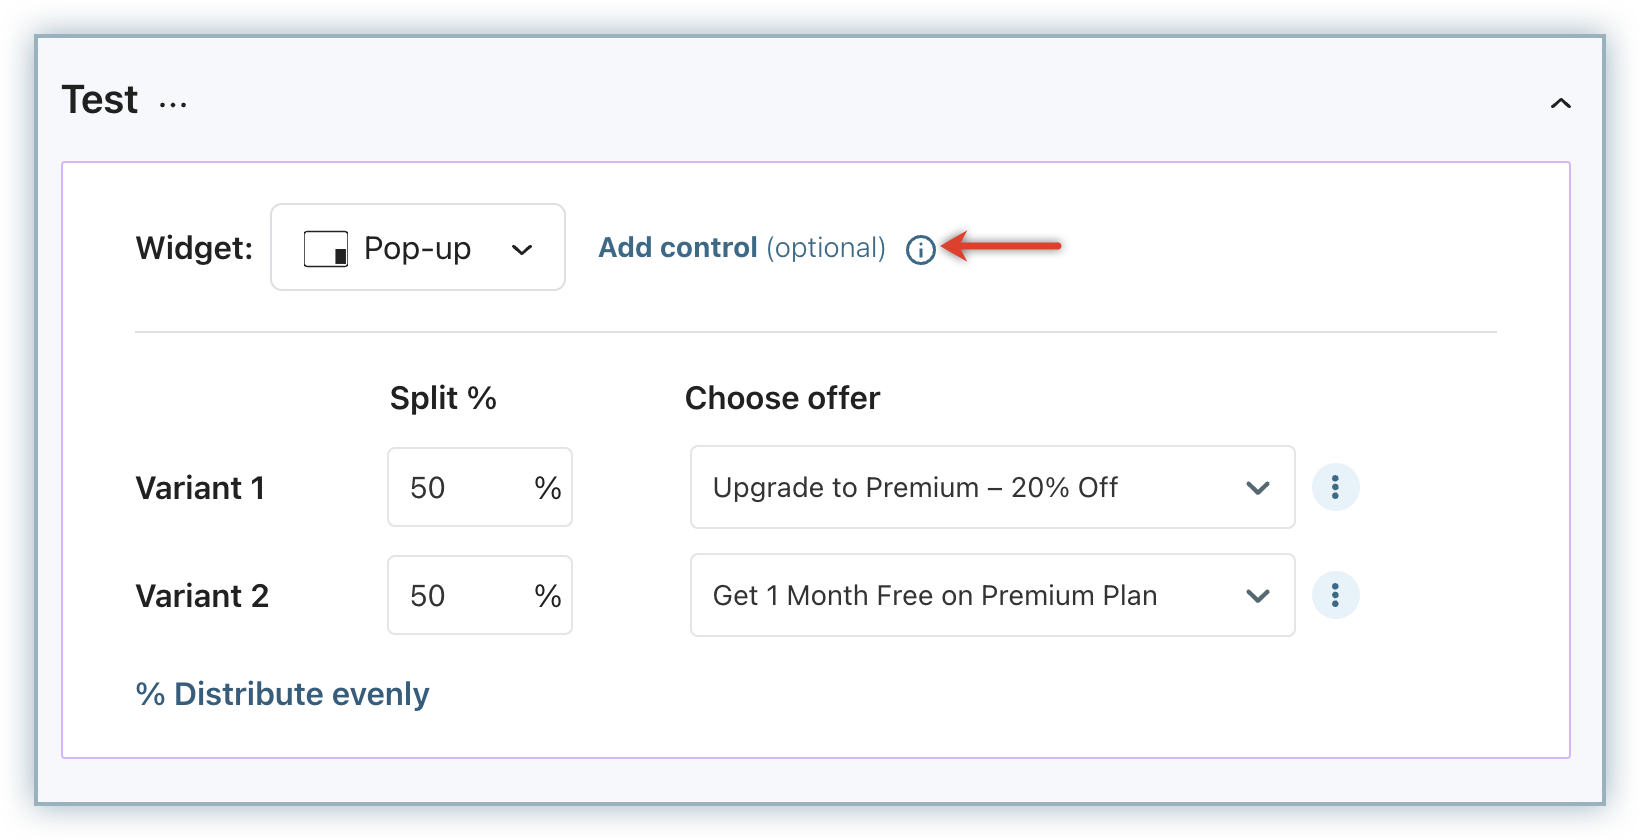Collapse the Test section using the chevron

1560,104
